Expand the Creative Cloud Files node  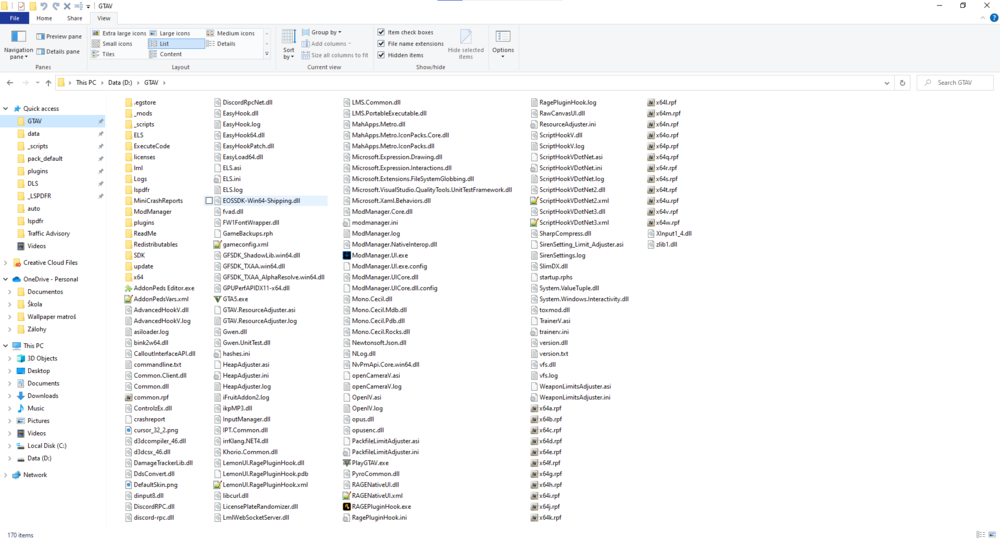[x=6, y=263]
